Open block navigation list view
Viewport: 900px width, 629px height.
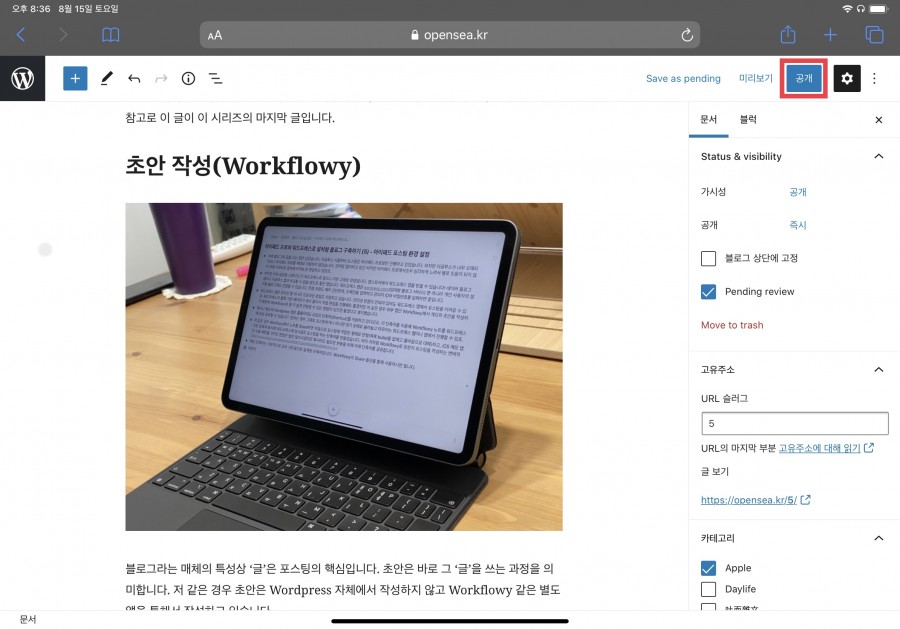tap(215, 79)
